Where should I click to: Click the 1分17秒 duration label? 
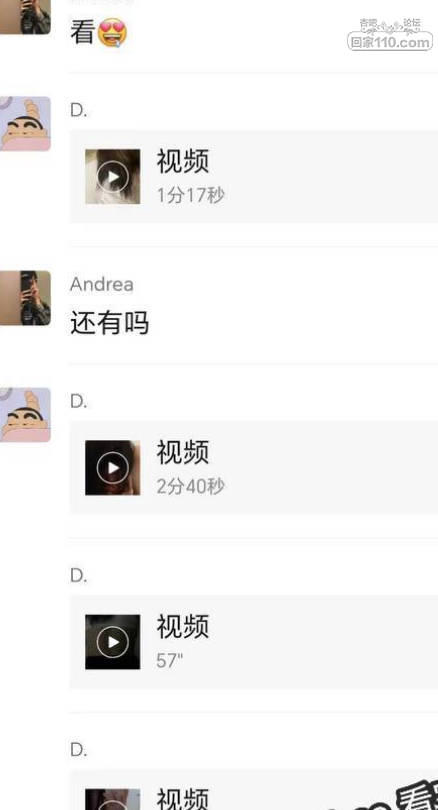pyautogui.click(x=191, y=195)
